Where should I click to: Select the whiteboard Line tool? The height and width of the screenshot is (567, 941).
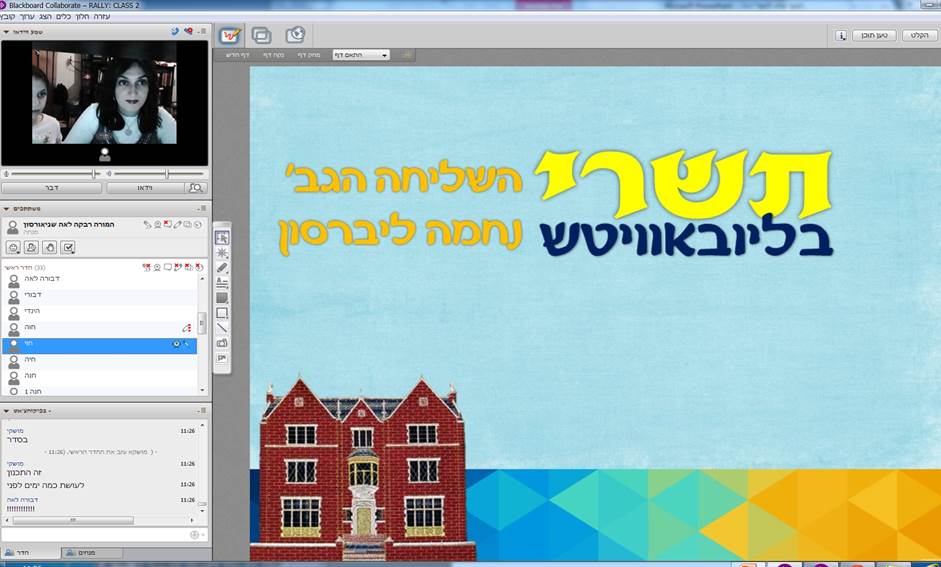(x=222, y=328)
